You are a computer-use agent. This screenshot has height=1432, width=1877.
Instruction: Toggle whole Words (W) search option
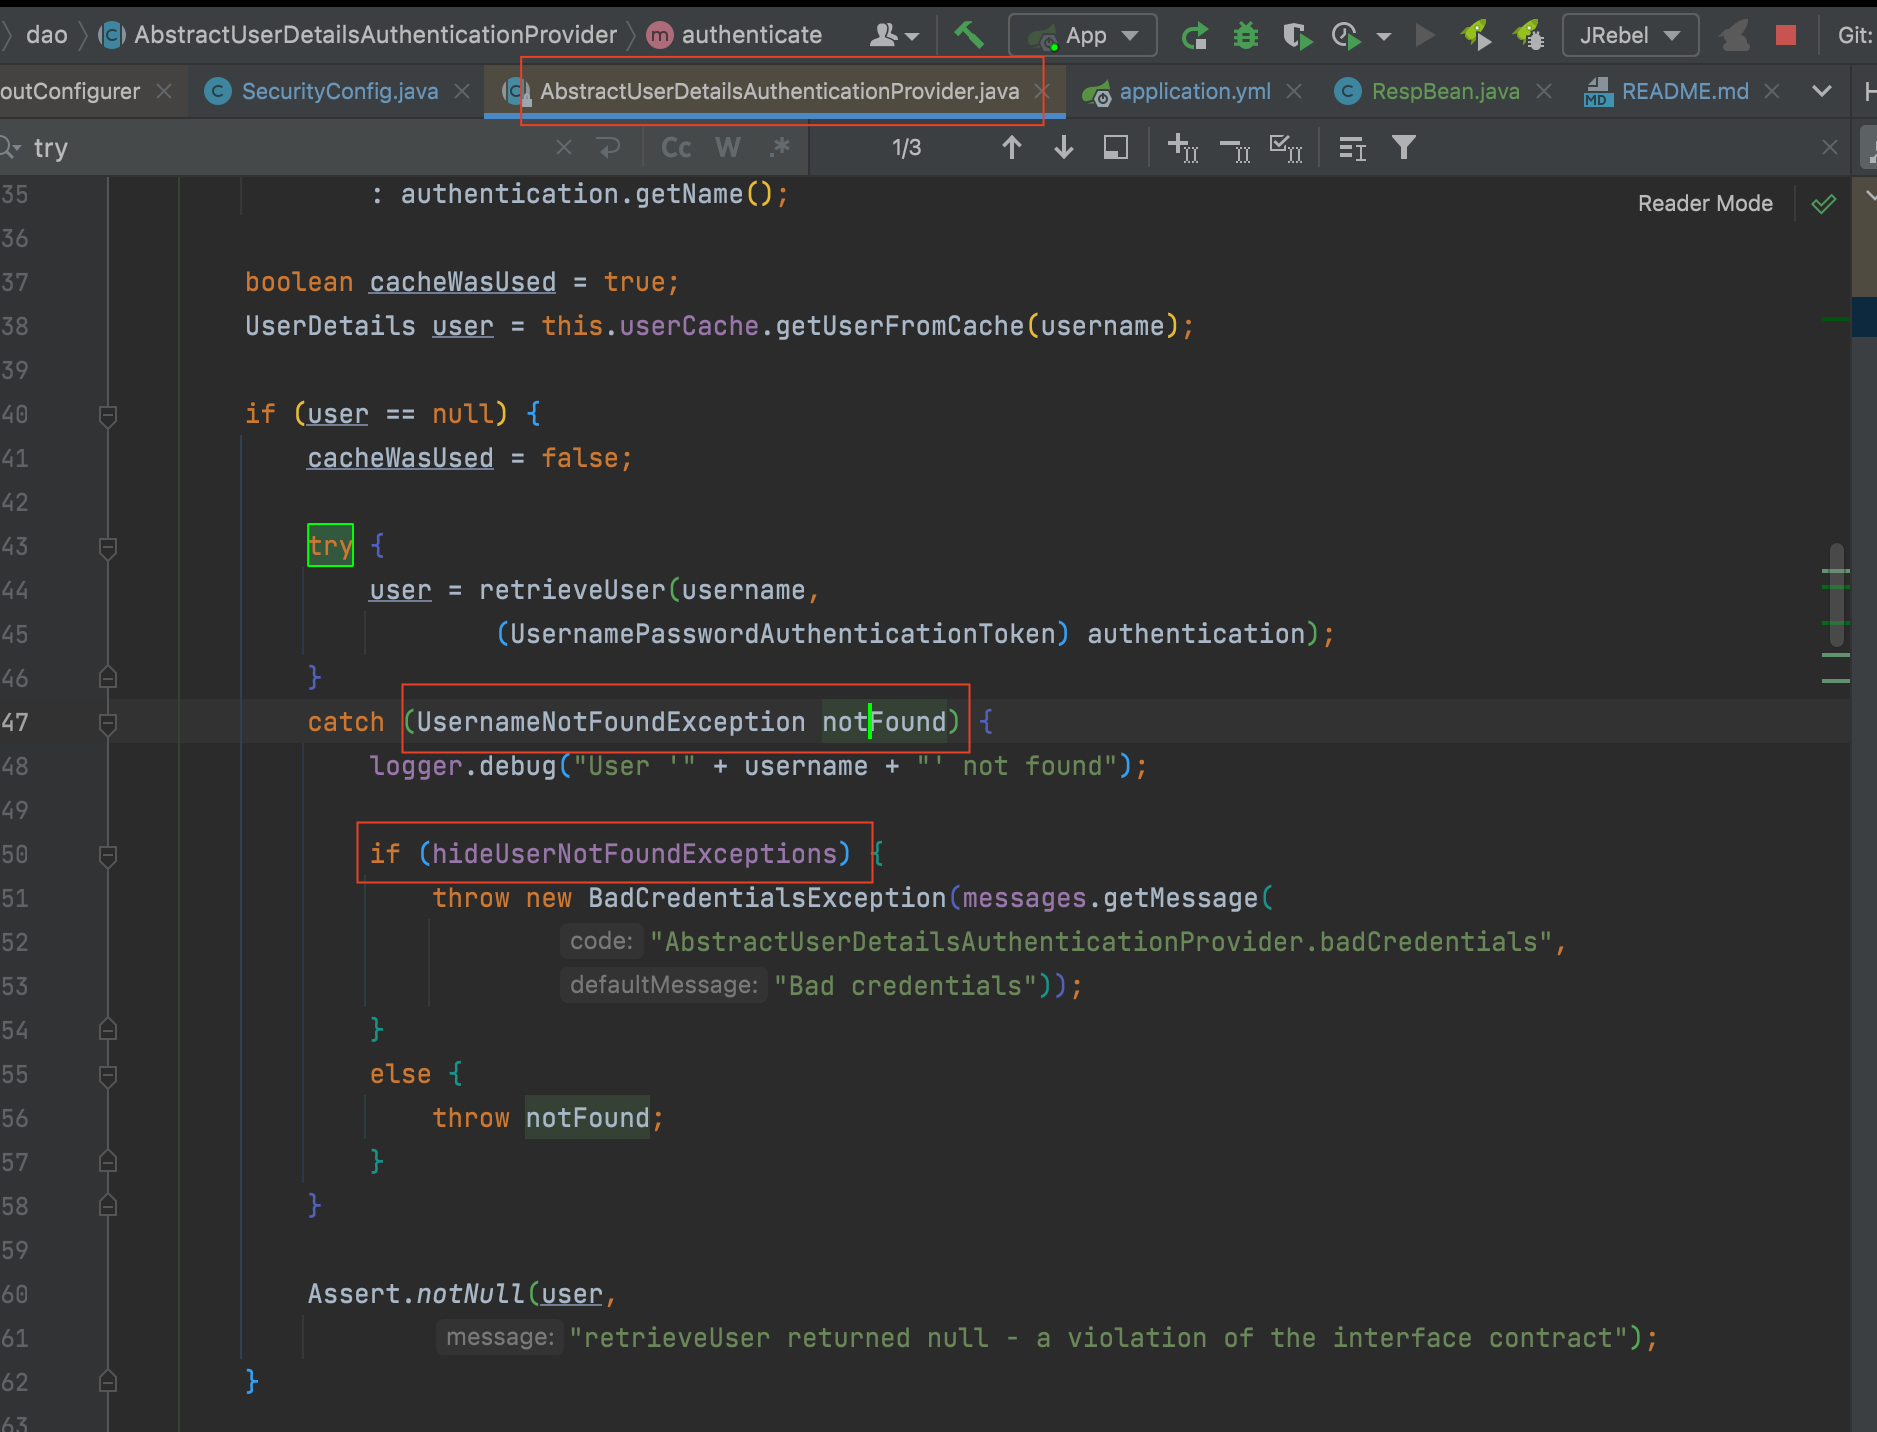(x=727, y=148)
